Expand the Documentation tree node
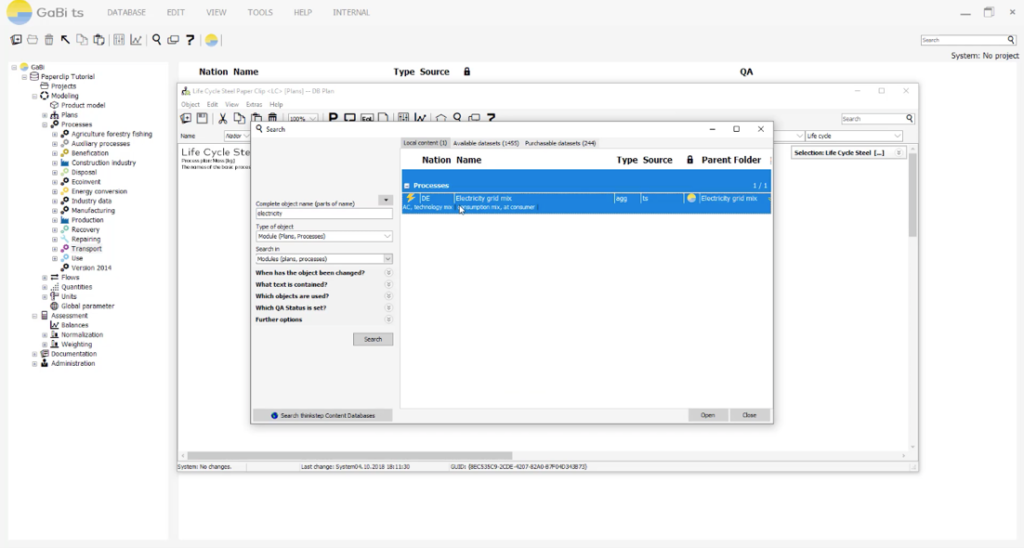The width and height of the screenshot is (1024, 548). (35, 354)
